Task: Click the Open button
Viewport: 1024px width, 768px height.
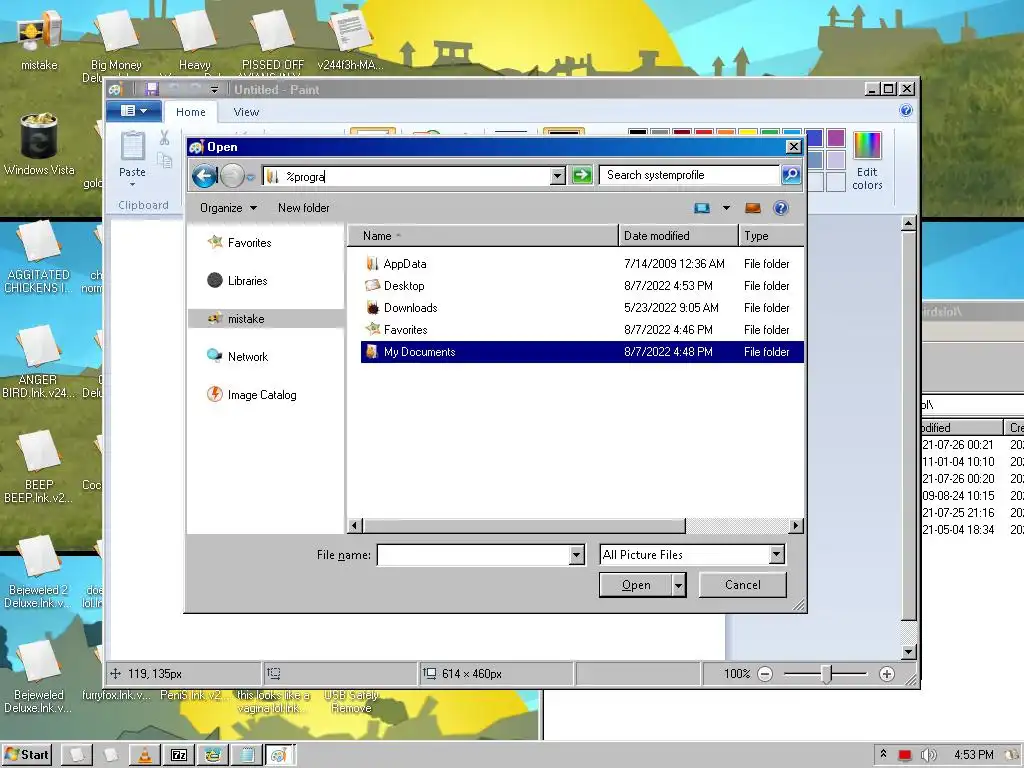Action: (635, 585)
